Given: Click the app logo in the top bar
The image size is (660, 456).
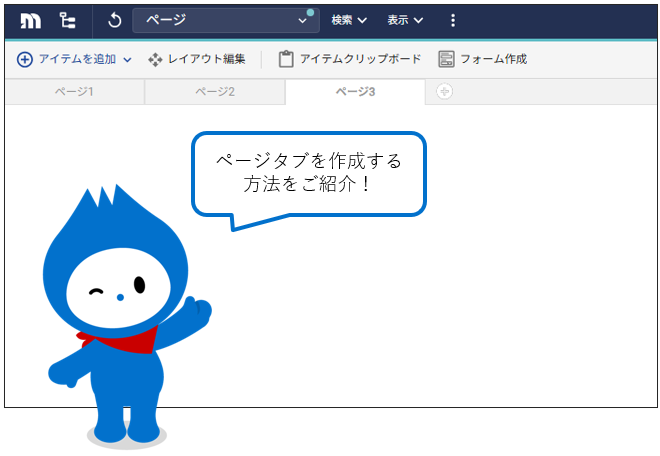Looking at the screenshot, I should pyautogui.click(x=31, y=20).
